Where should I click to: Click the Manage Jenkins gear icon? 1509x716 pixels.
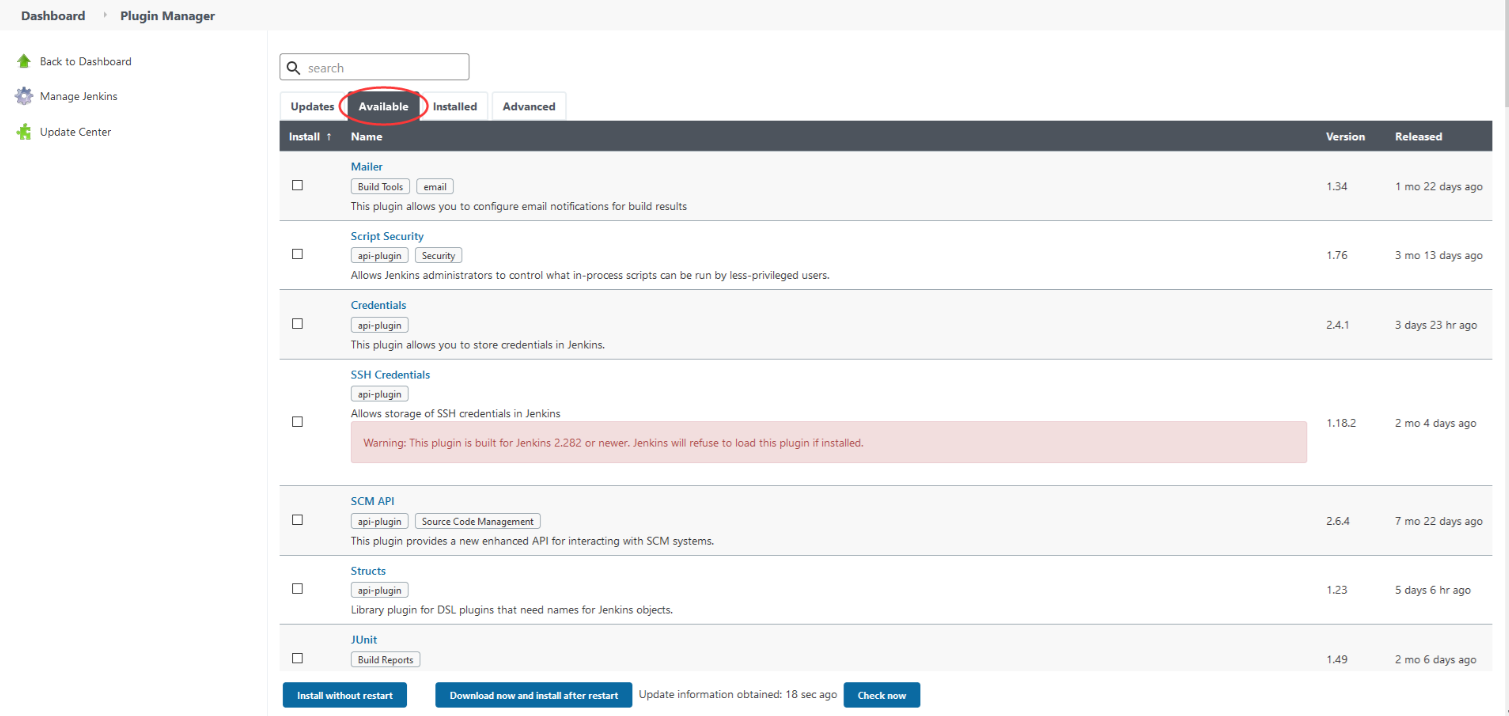pyautogui.click(x=24, y=96)
